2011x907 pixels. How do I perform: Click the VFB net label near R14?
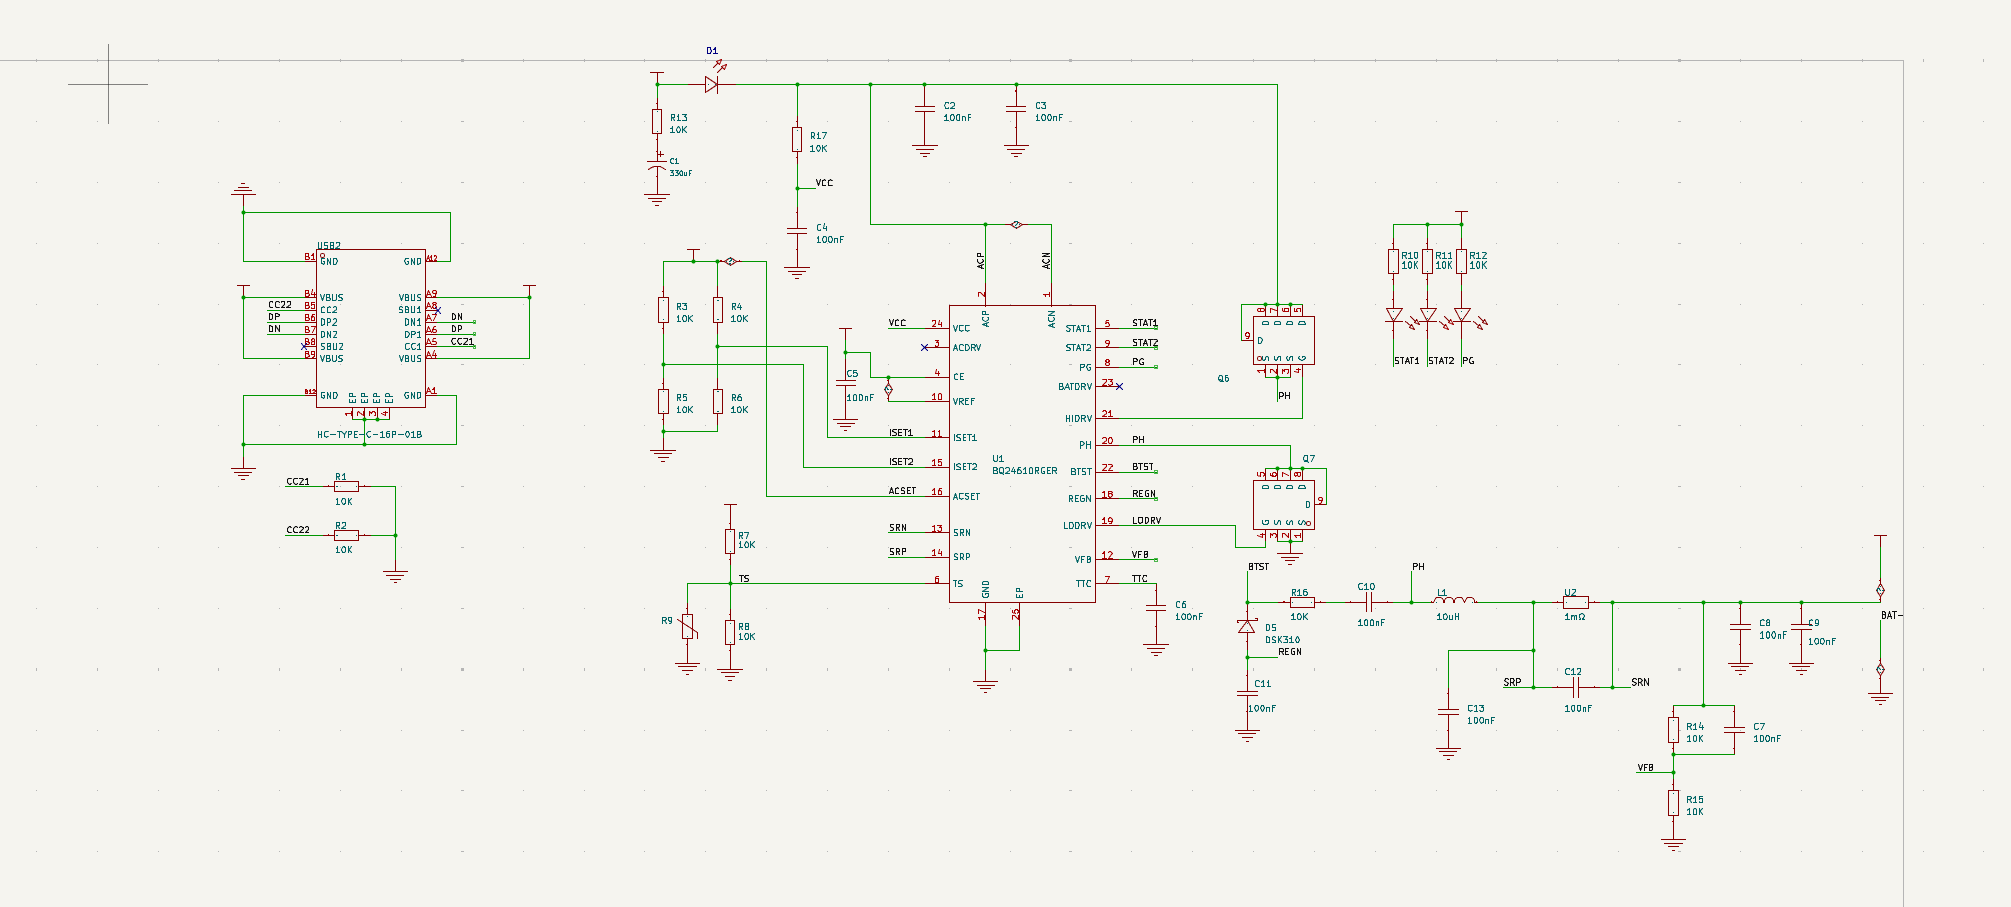[x=1645, y=768]
